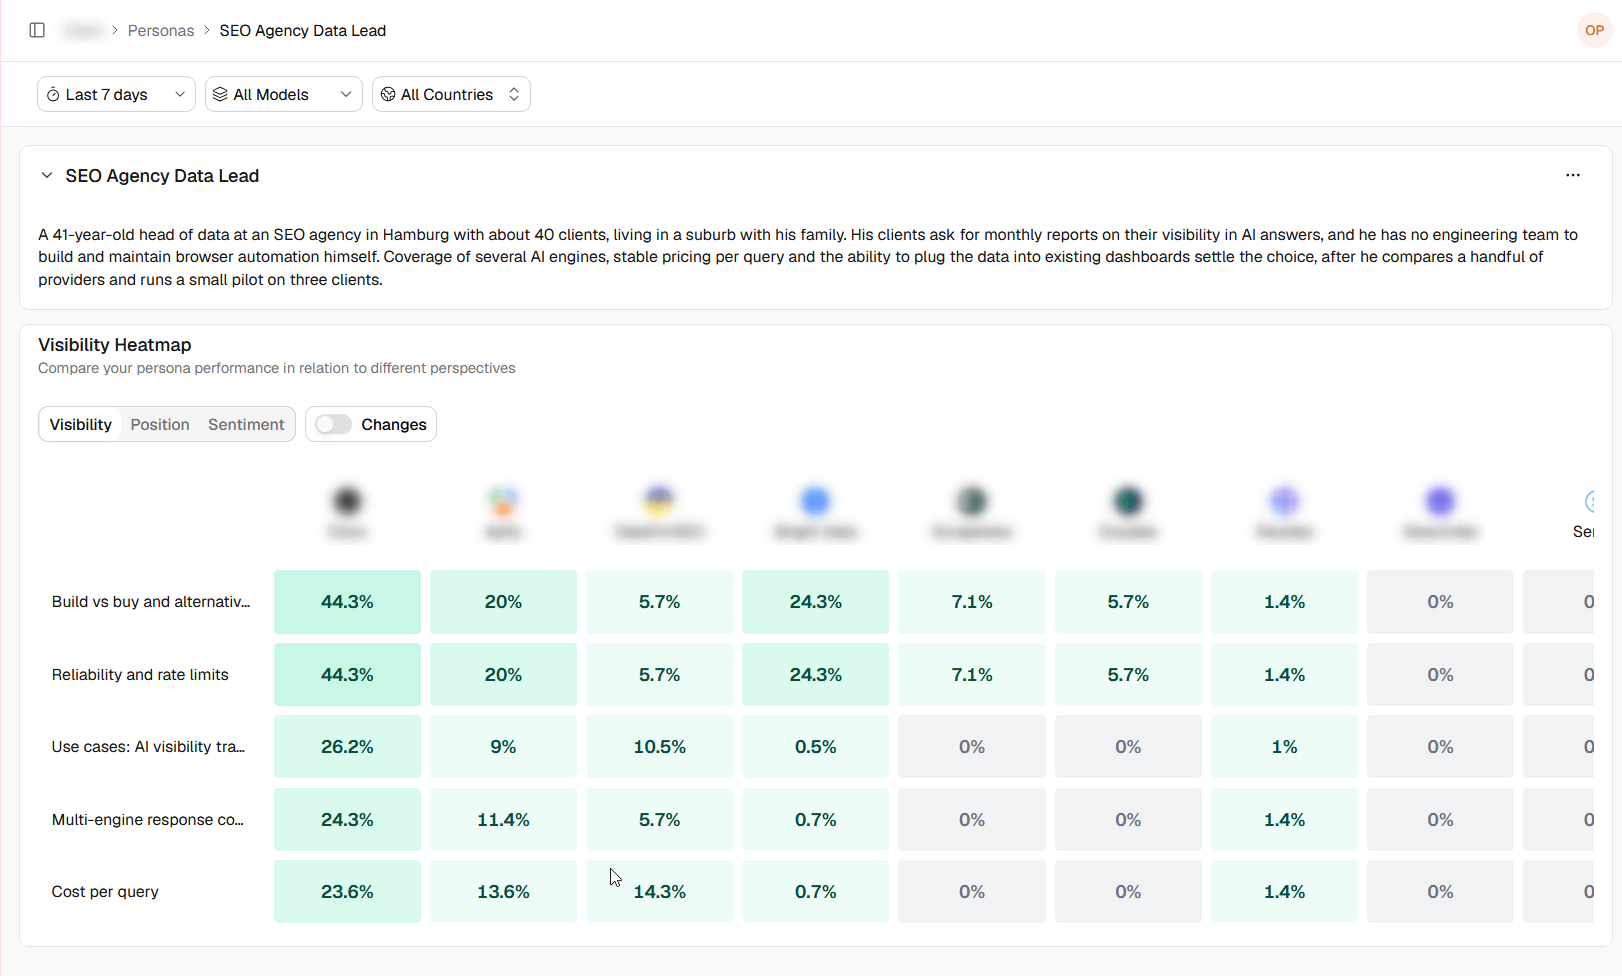Click the 1% heatmap cell

click(1284, 747)
